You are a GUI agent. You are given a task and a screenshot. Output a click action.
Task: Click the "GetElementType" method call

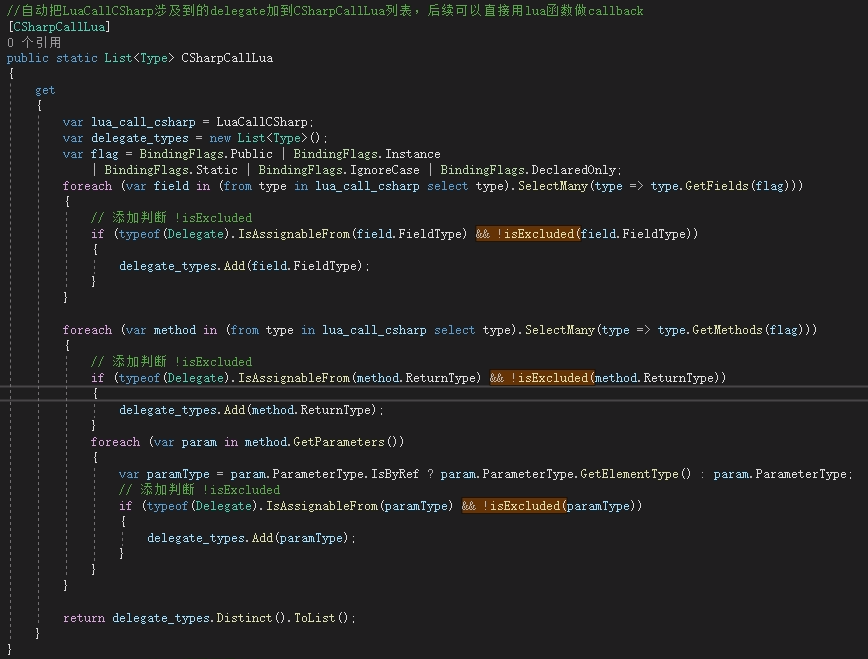point(629,474)
